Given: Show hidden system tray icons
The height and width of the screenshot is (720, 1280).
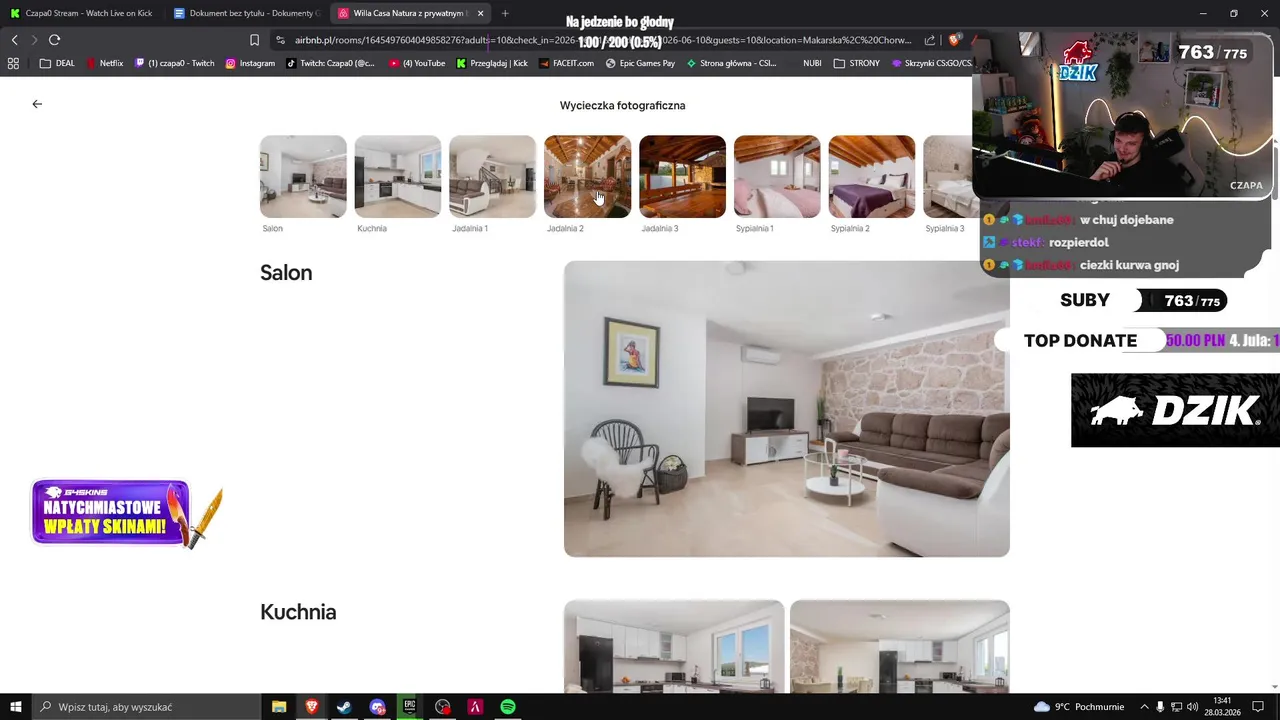Looking at the screenshot, I should tap(1144, 707).
